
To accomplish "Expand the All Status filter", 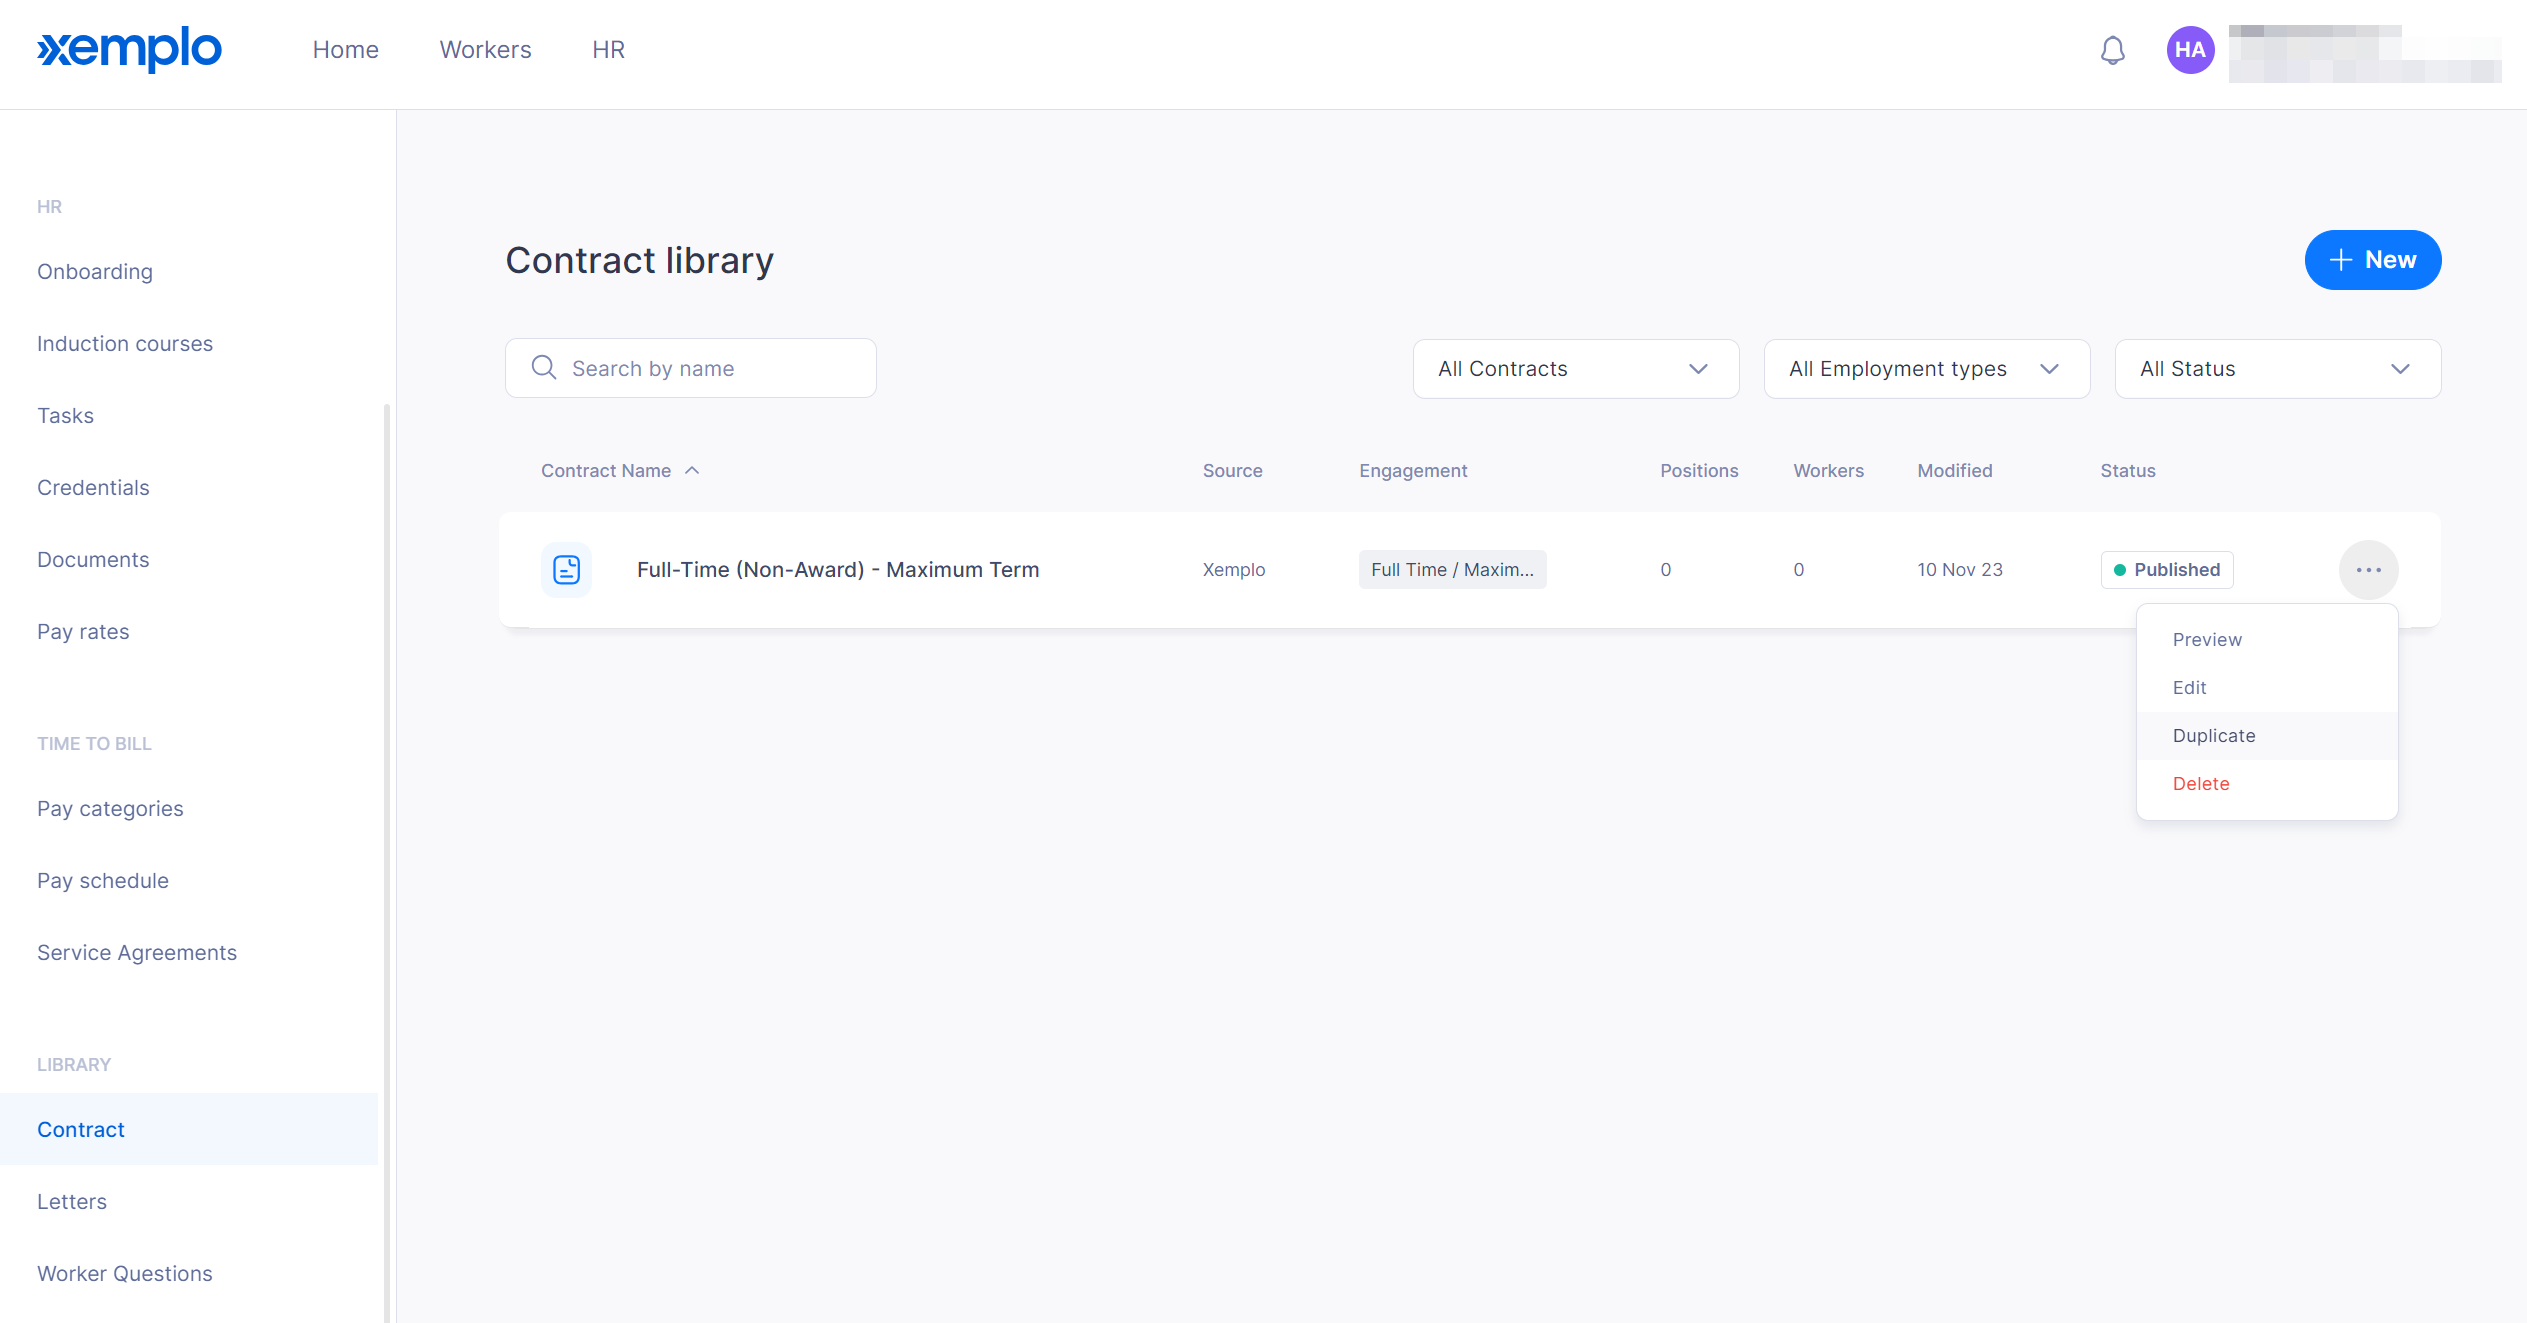I will pyautogui.click(x=2277, y=369).
